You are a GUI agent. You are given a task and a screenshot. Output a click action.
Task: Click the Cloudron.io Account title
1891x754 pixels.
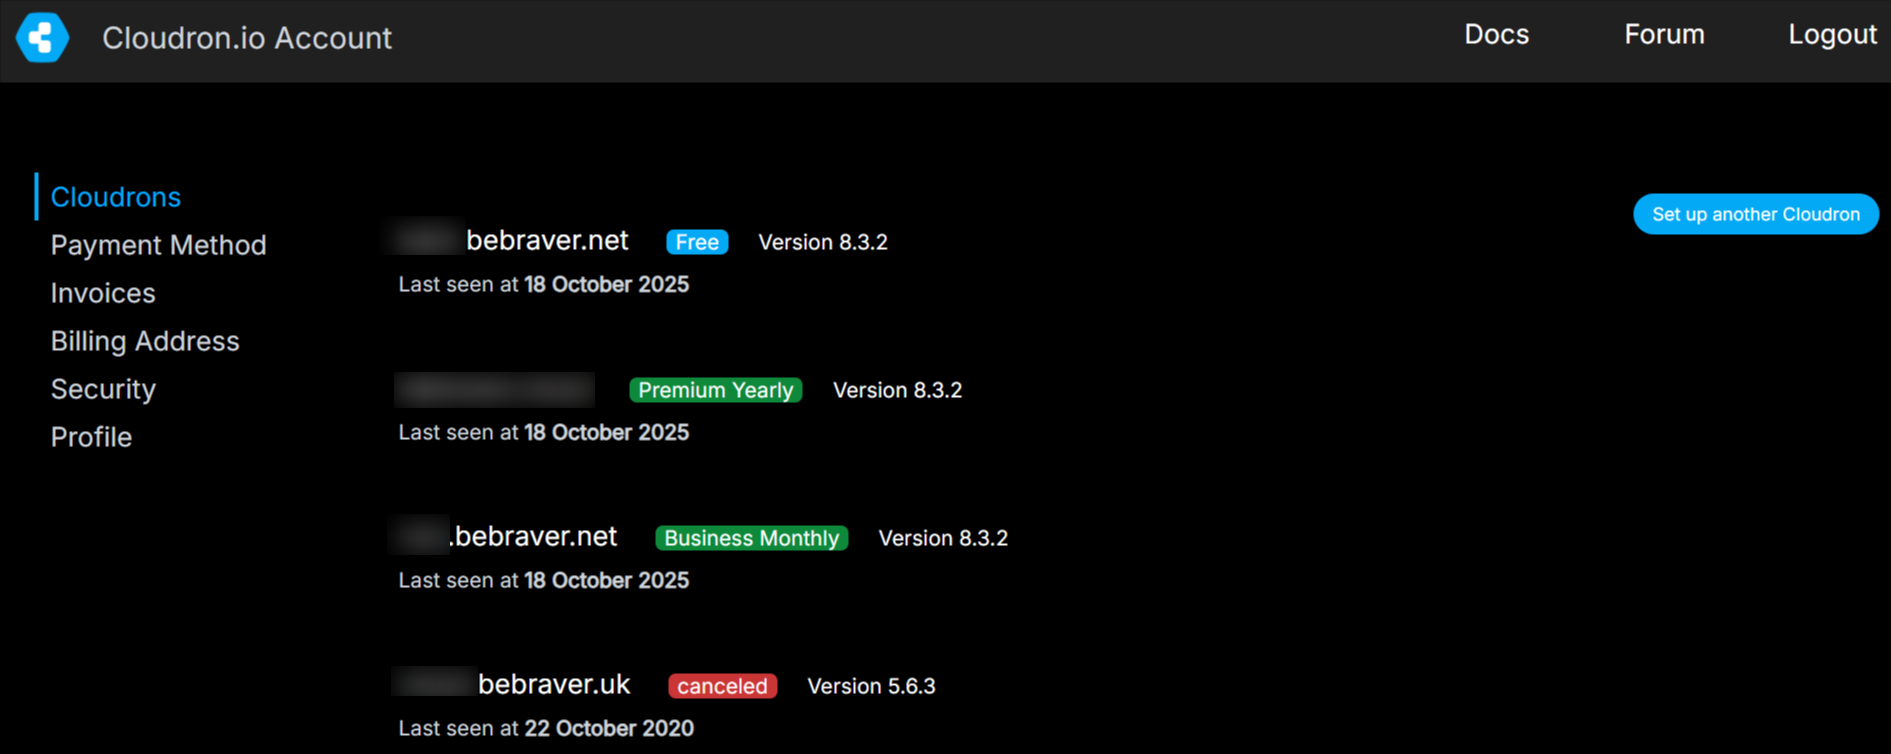pos(246,38)
